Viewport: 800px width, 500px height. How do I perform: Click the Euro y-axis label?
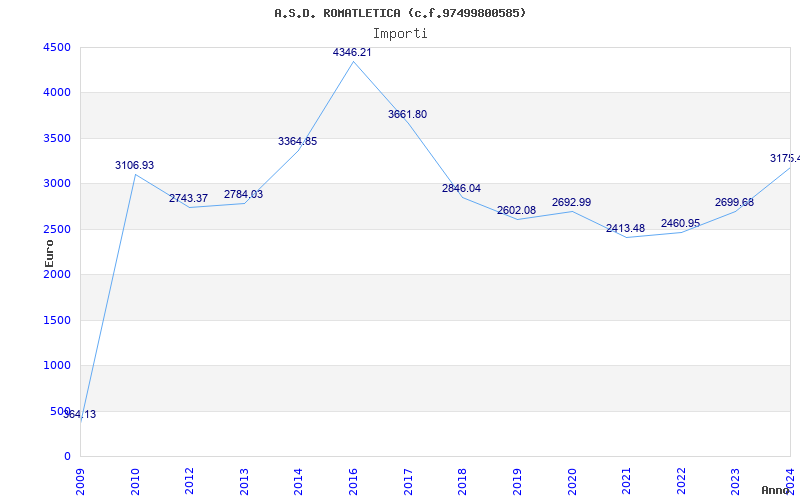coord(49,252)
